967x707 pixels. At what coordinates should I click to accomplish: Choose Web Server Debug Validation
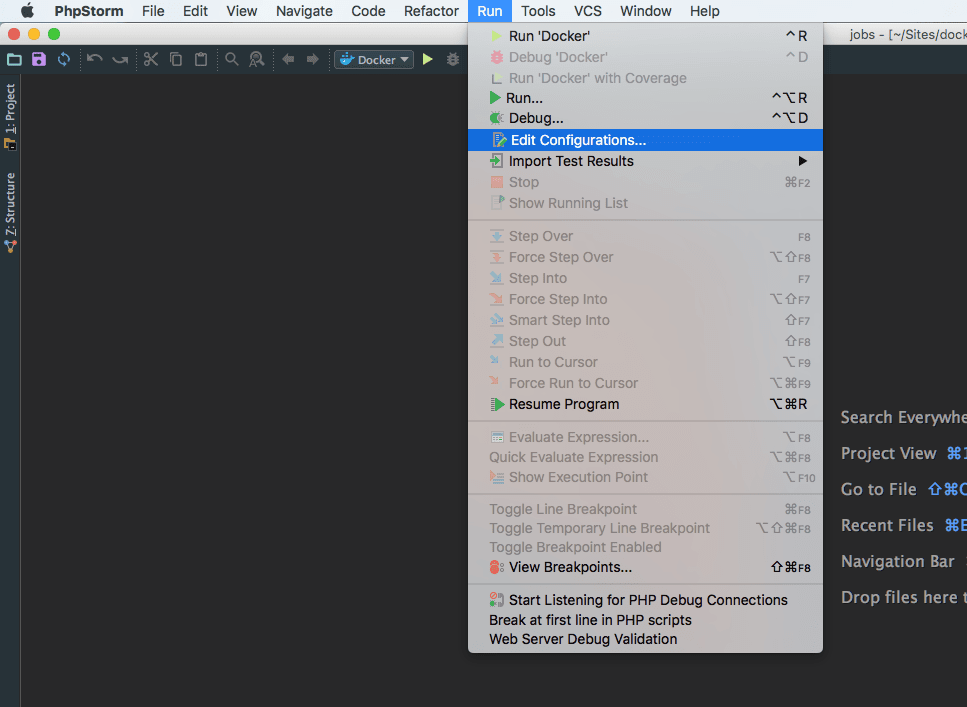[645, 639]
